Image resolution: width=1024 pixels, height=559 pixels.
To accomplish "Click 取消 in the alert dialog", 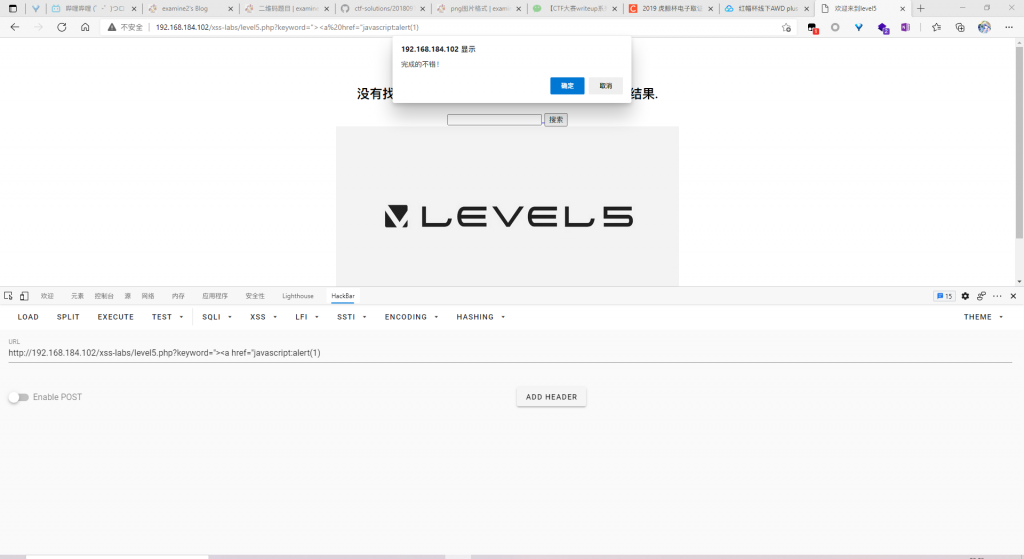I will point(606,86).
